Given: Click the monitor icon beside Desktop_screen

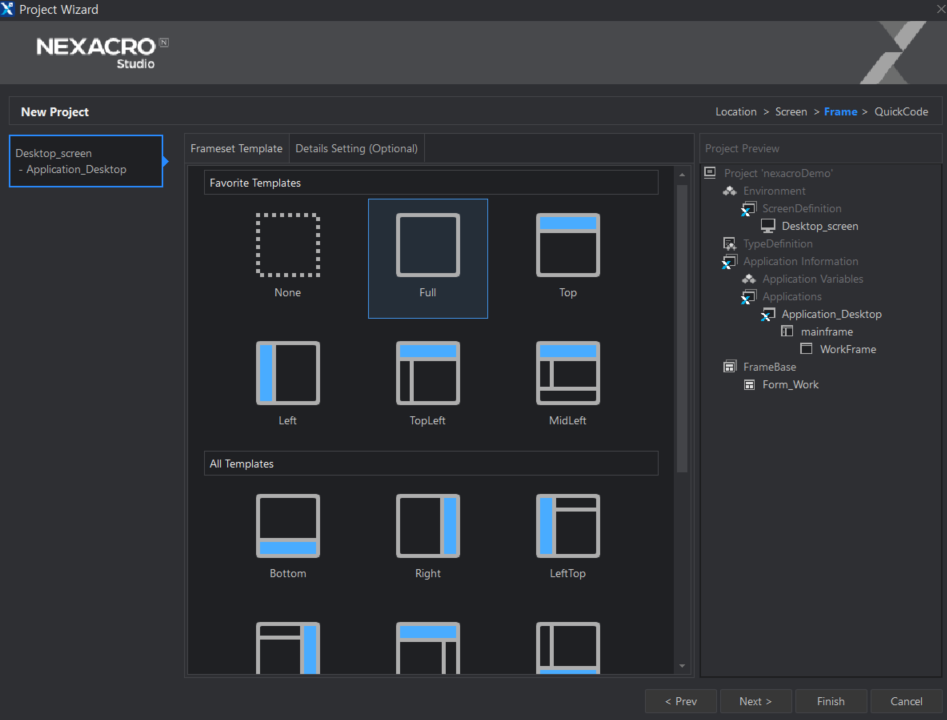Looking at the screenshot, I should click(x=768, y=226).
